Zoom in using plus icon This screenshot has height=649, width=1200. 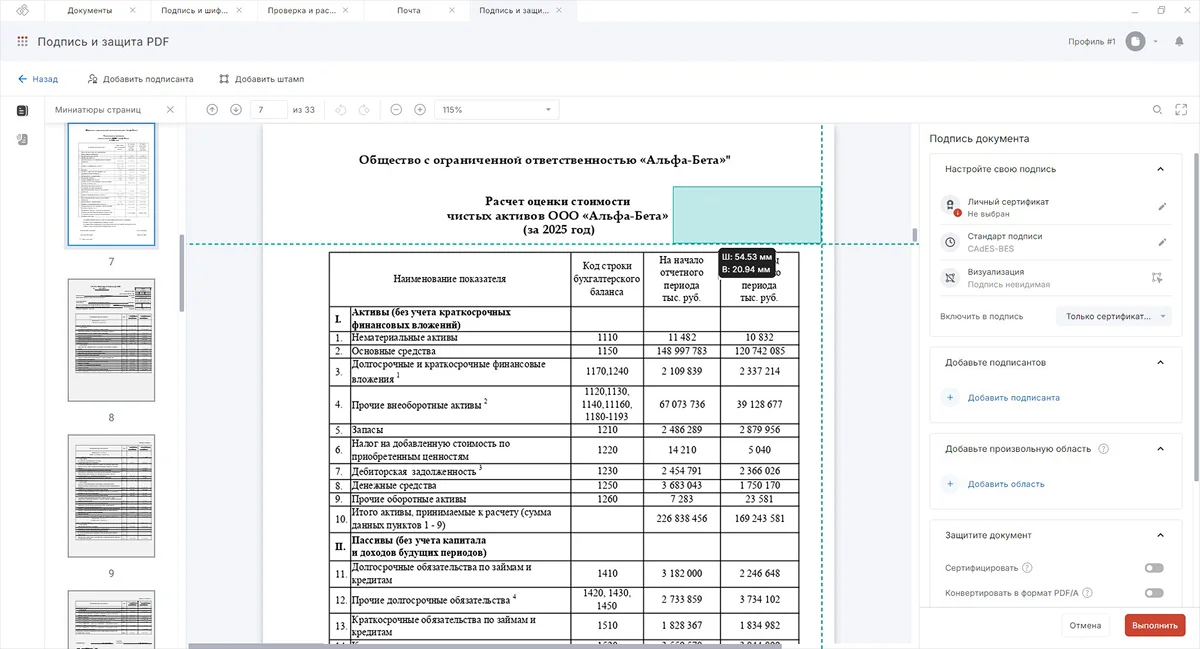[x=420, y=109]
